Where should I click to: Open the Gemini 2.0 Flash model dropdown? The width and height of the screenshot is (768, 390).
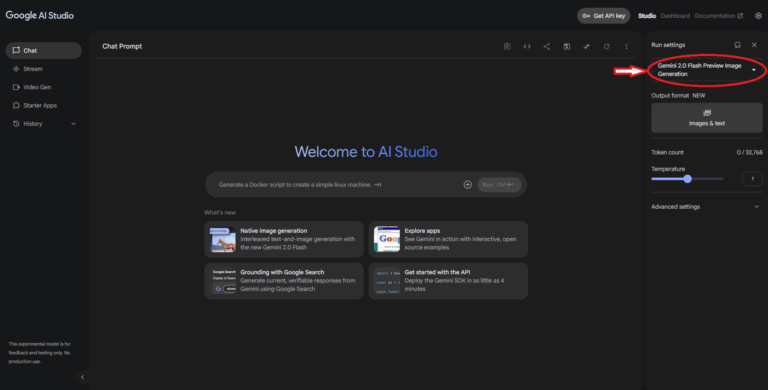click(706, 70)
